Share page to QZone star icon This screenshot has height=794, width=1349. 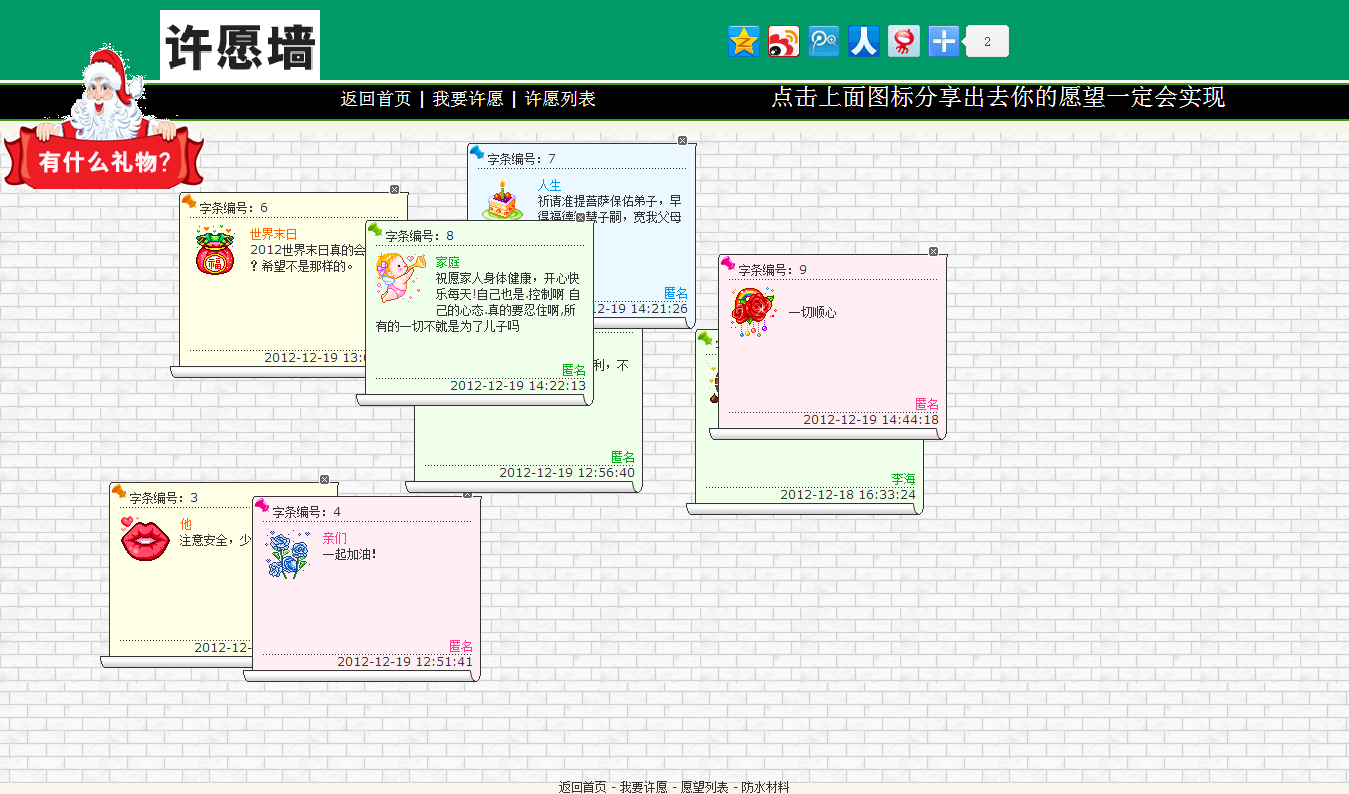(x=743, y=41)
